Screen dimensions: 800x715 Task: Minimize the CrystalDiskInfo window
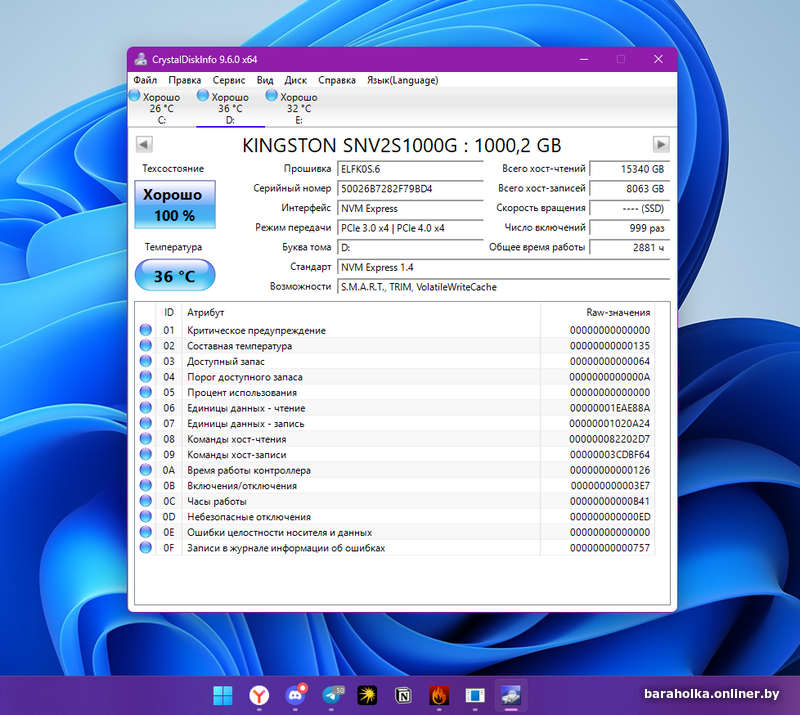tap(584, 59)
